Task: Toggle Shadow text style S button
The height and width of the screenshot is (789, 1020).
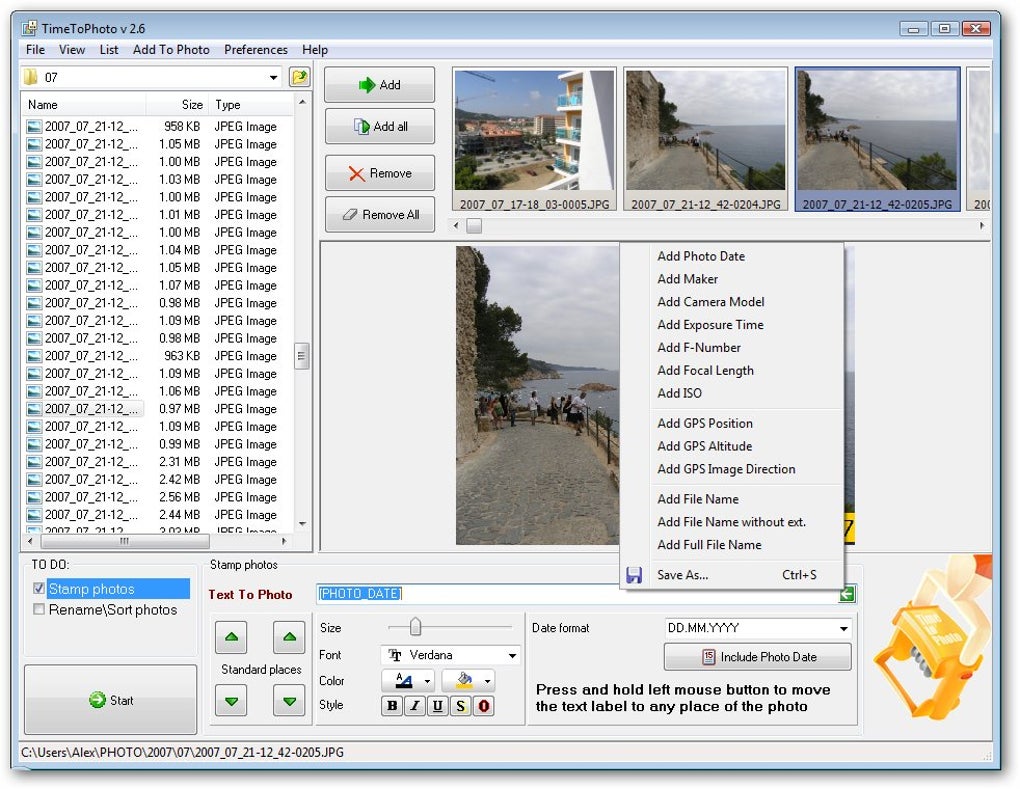Action: click(461, 706)
